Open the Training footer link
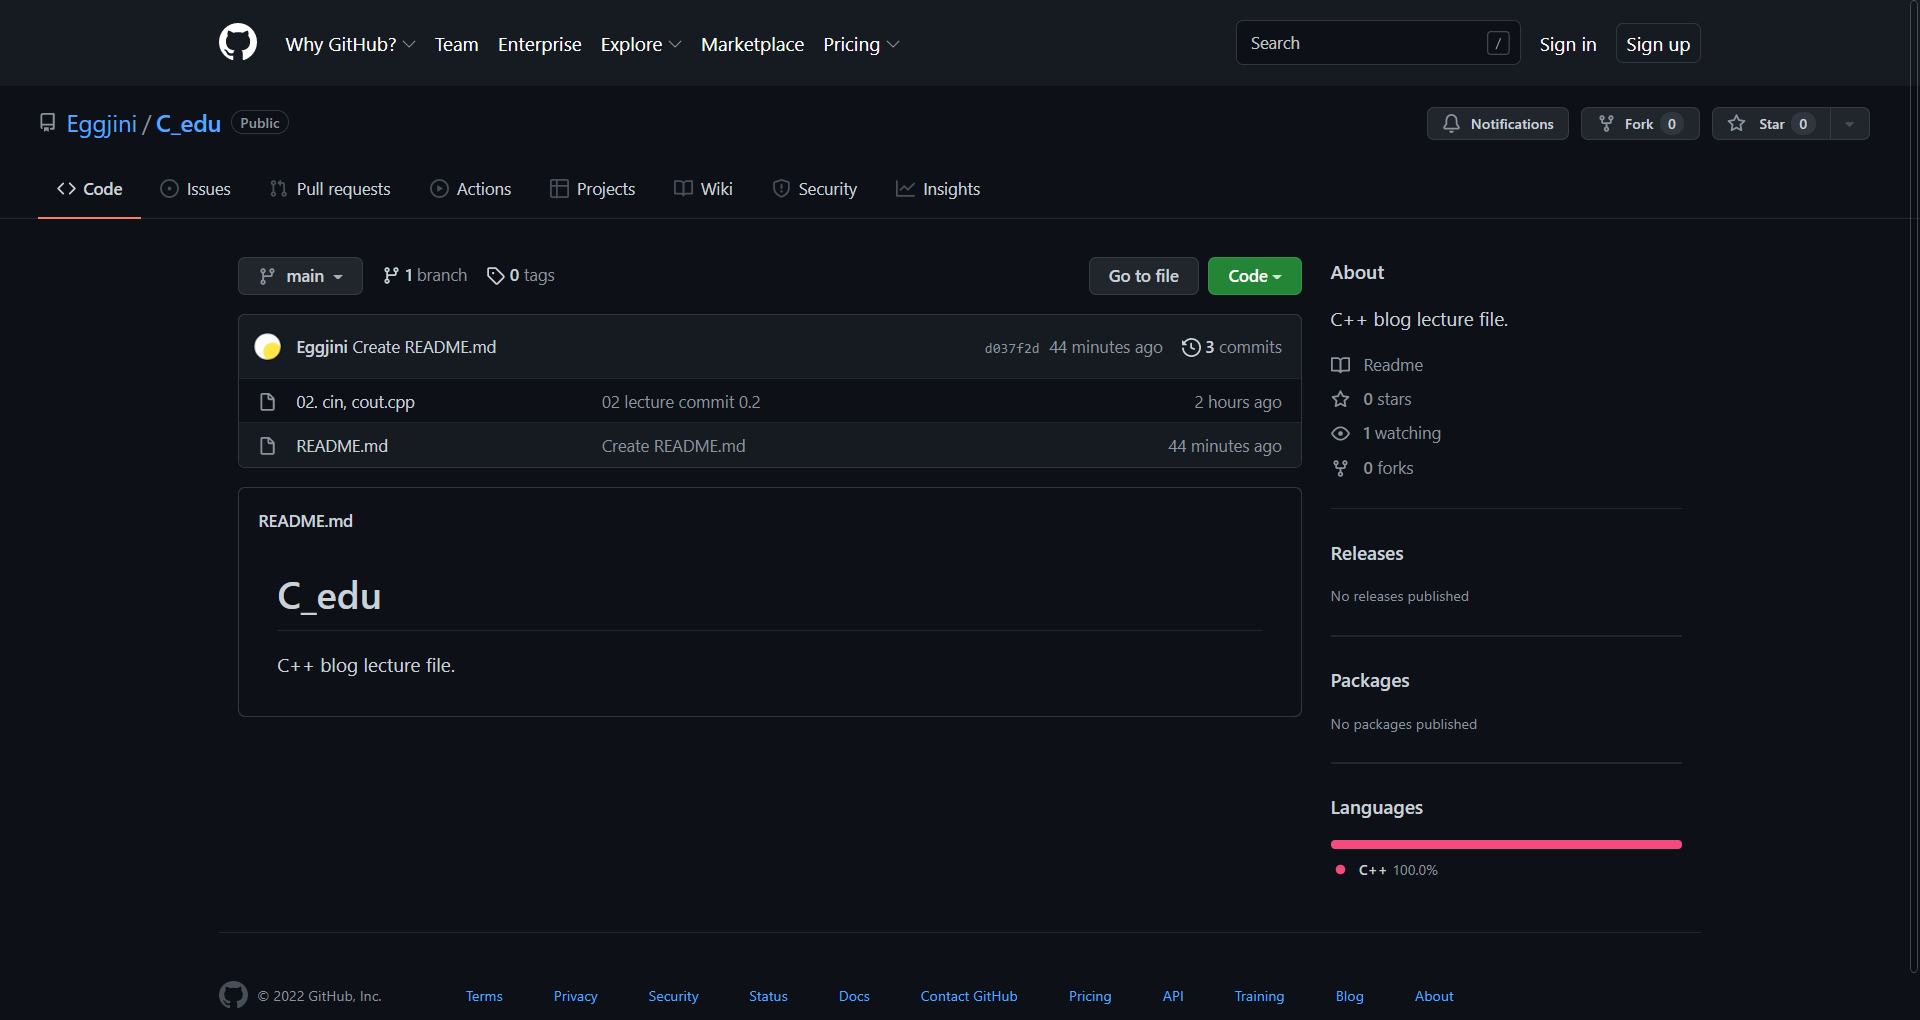1920x1020 pixels. point(1259,996)
